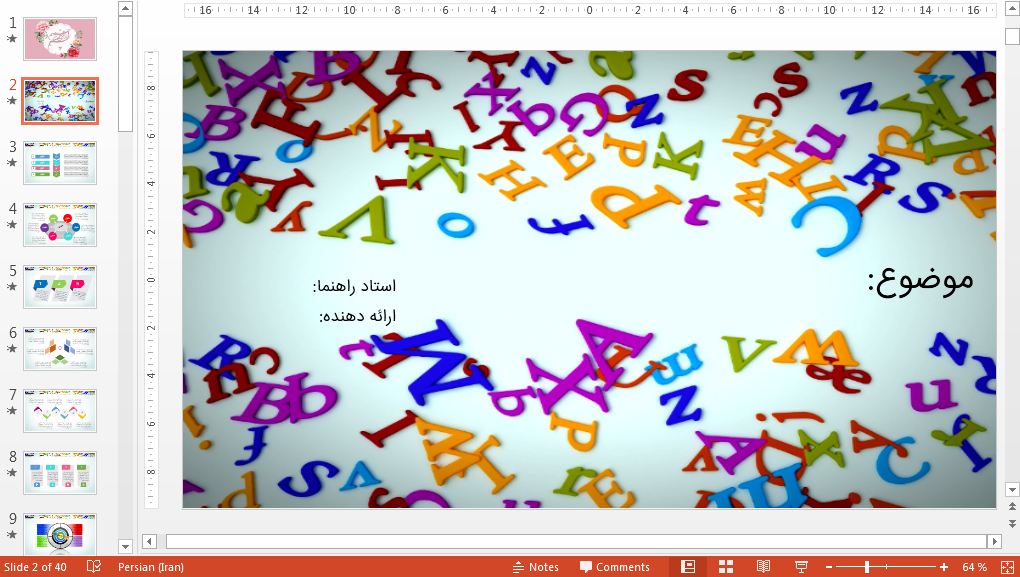Open Reading View from the status bar

(x=763, y=567)
